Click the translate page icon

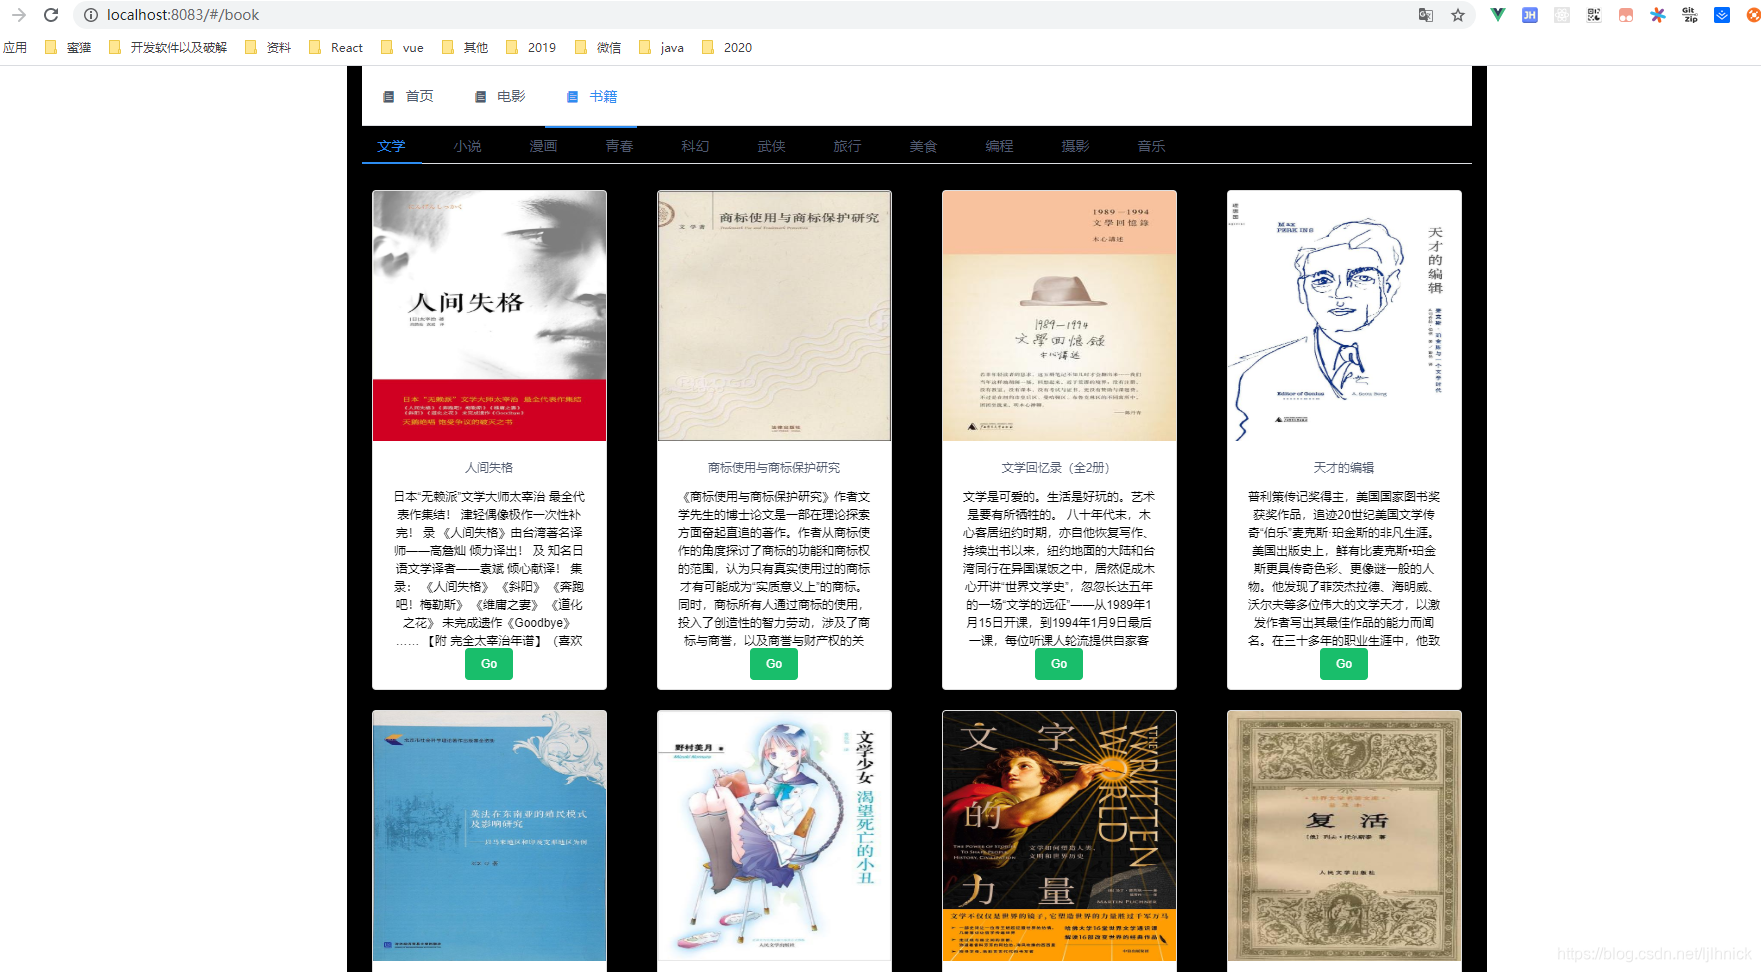point(1426,15)
